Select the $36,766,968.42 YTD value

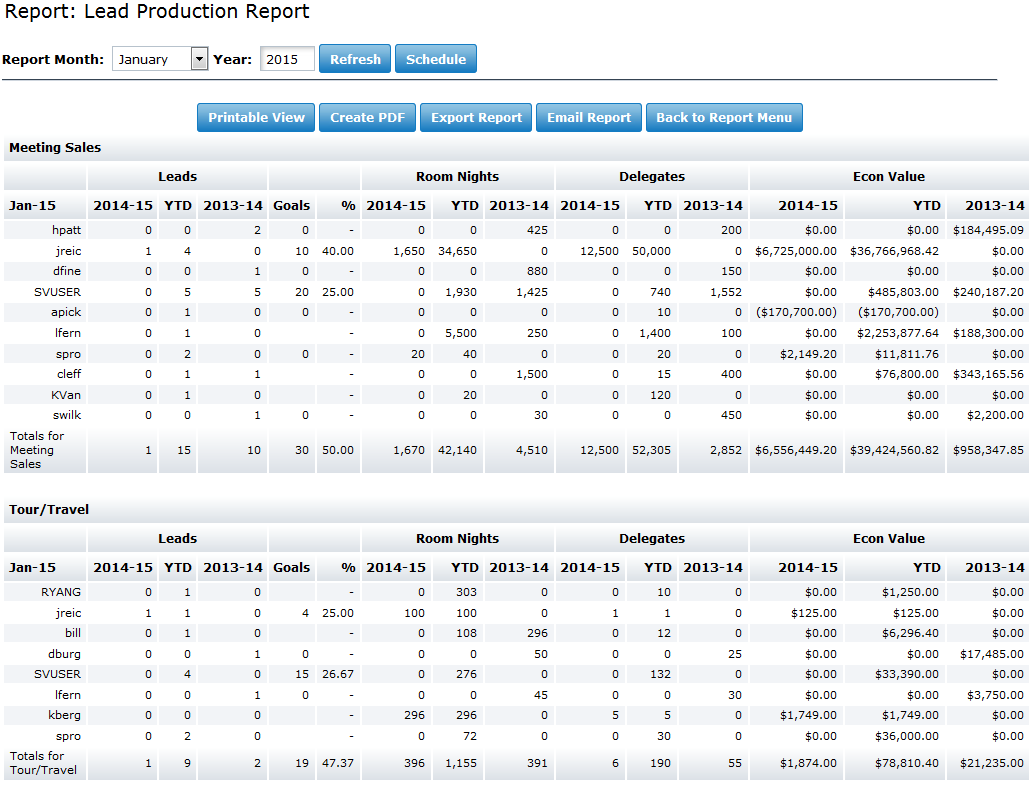[894, 251]
